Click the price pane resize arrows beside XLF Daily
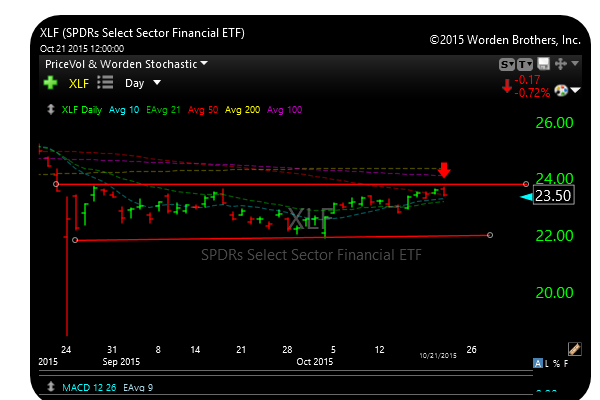This screenshot has width=600, height=400. coord(51,110)
